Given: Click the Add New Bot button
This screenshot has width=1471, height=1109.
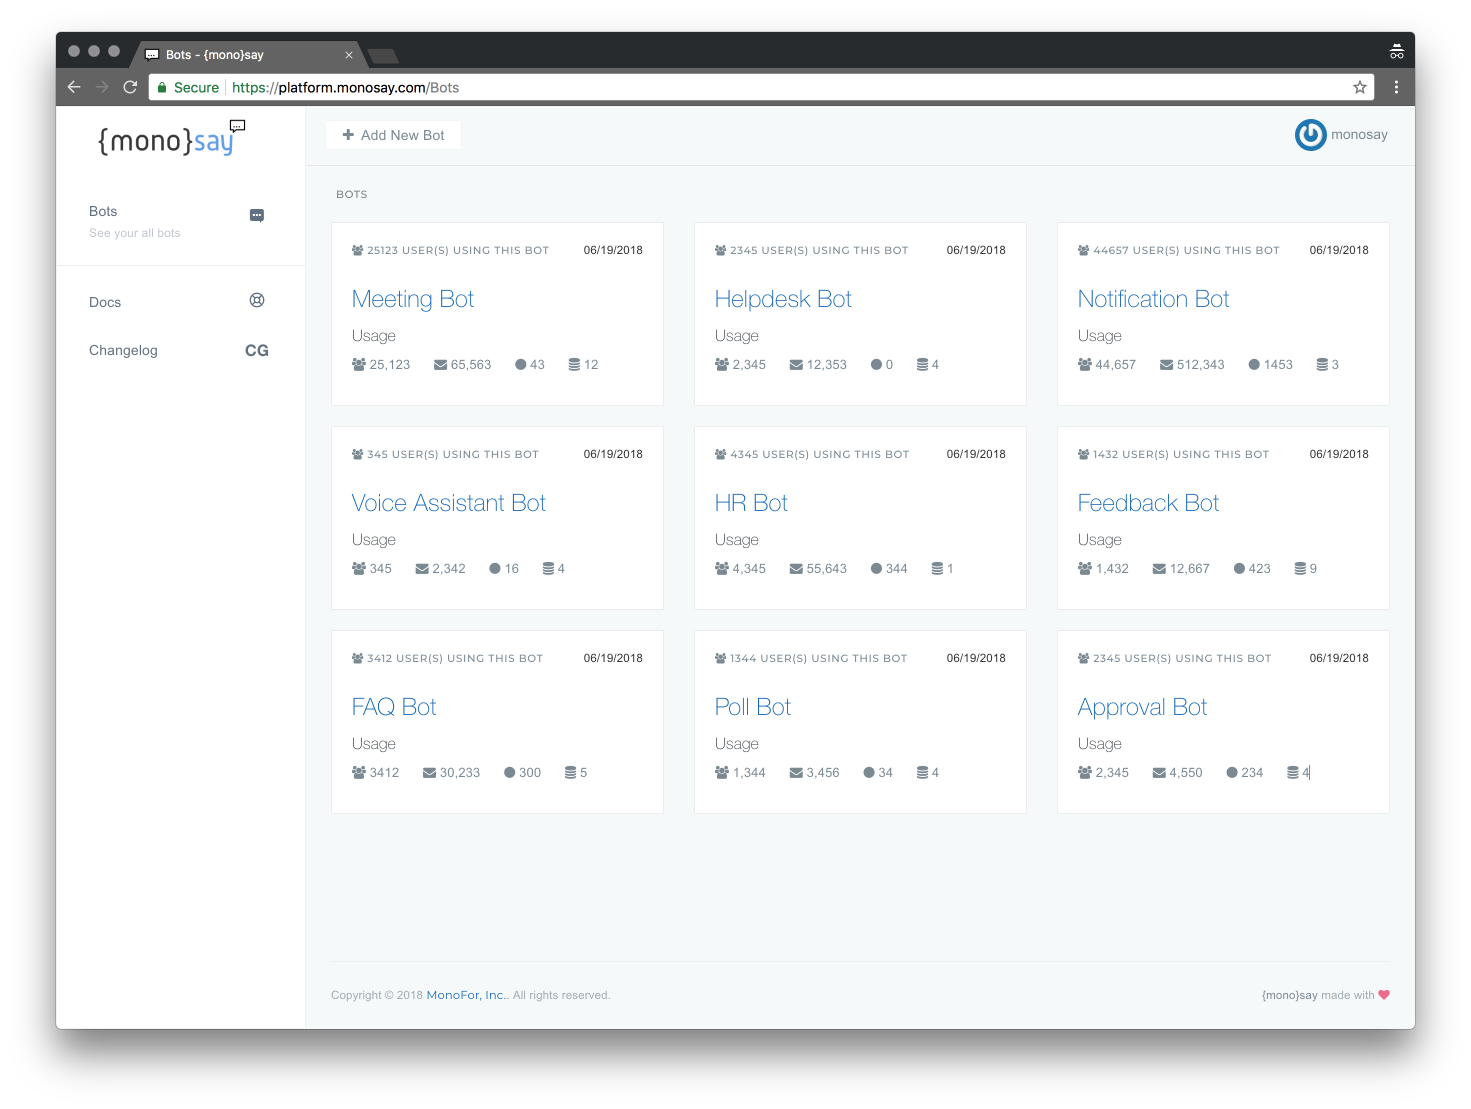Looking at the screenshot, I should click(393, 135).
